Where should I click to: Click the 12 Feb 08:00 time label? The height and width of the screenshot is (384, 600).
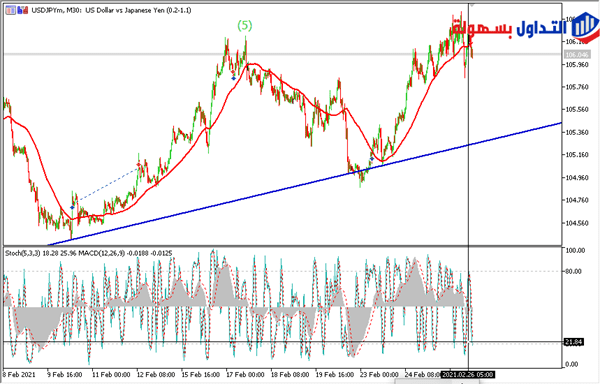point(156,374)
